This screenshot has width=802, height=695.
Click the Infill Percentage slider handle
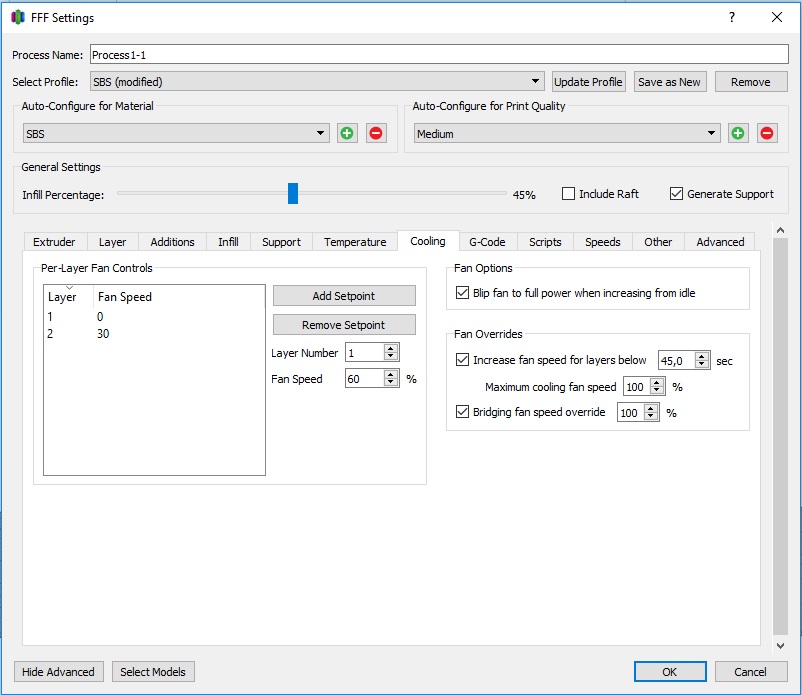click(293, 194)
